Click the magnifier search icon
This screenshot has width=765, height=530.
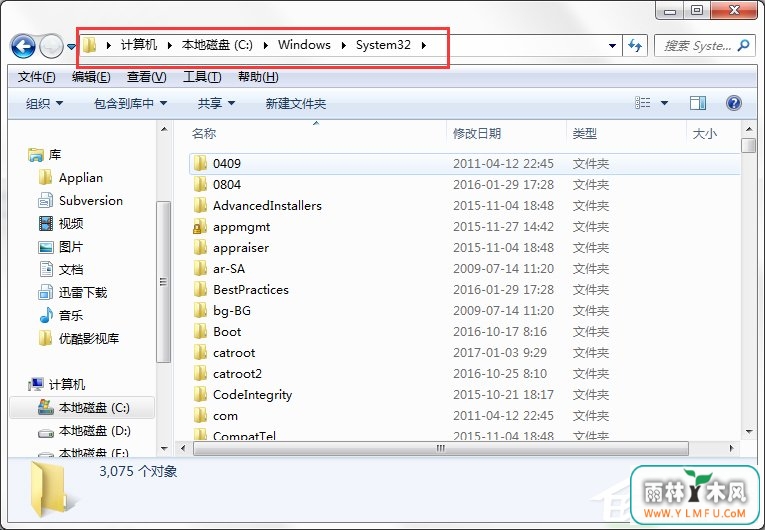tap(743, 46)
